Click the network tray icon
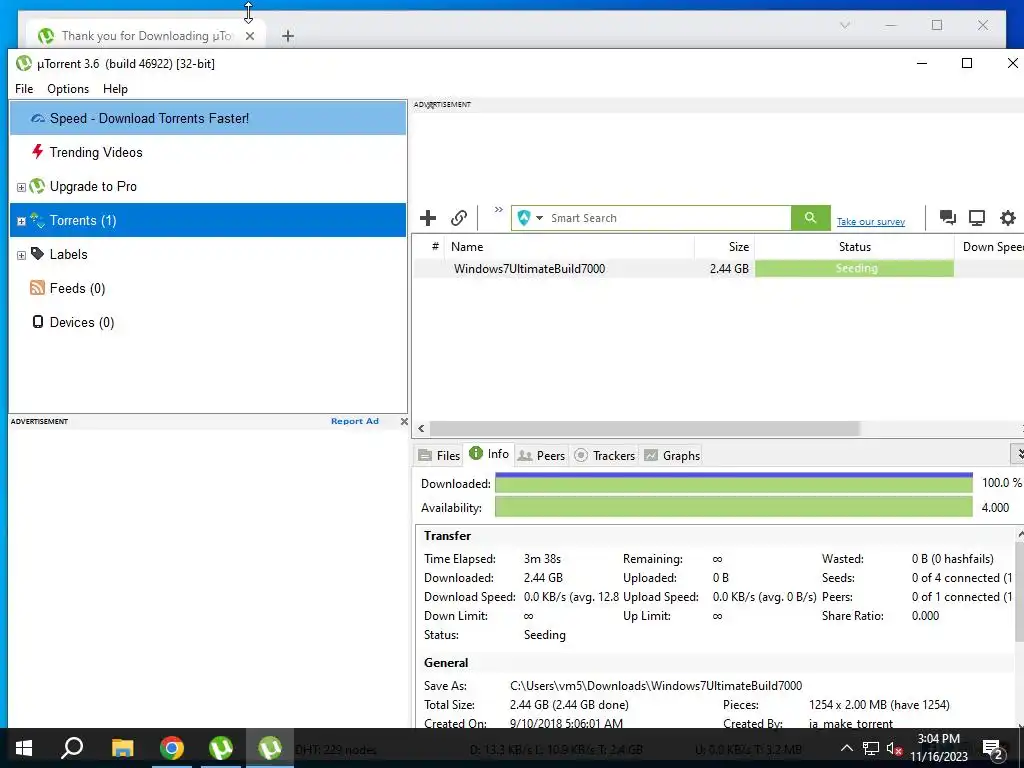 click(x=871, y=748)
